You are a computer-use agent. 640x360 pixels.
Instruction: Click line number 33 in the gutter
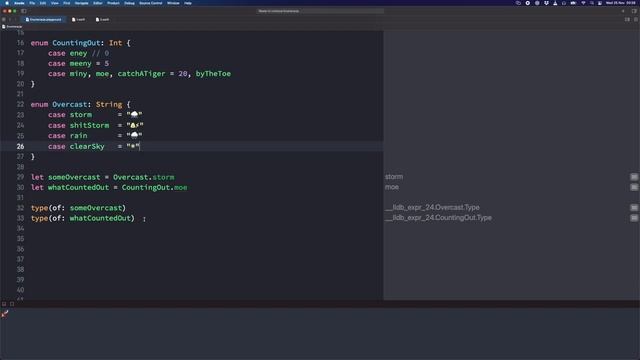click(20, 218)
